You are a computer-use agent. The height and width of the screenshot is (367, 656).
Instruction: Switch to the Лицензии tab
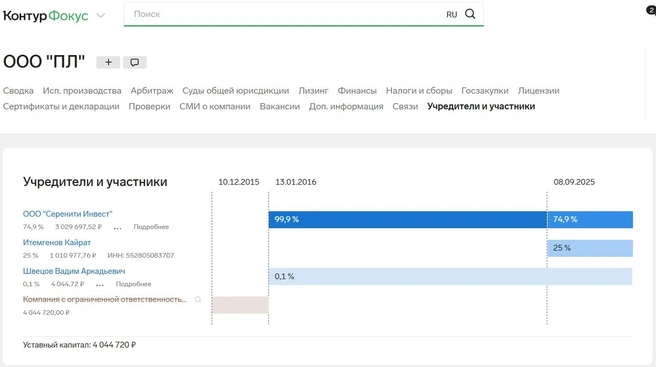point(538,90)
